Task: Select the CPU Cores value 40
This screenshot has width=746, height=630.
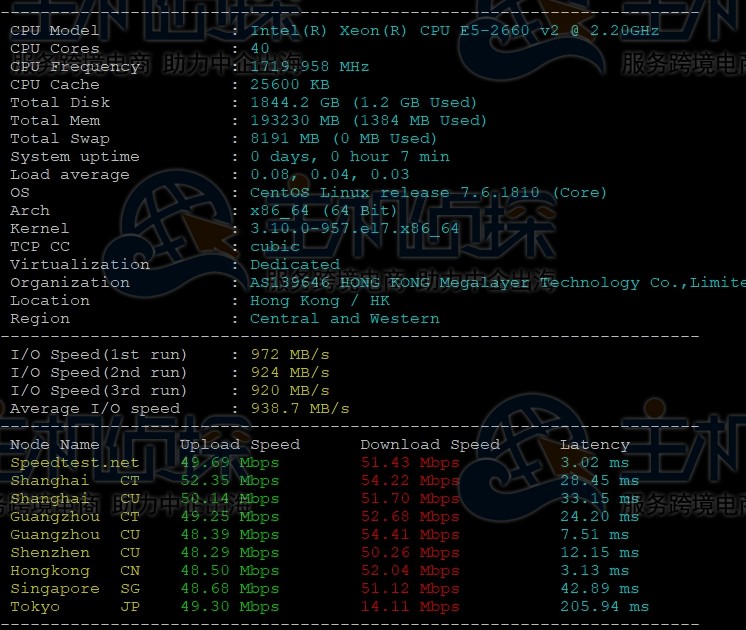Action: [260, 49]
